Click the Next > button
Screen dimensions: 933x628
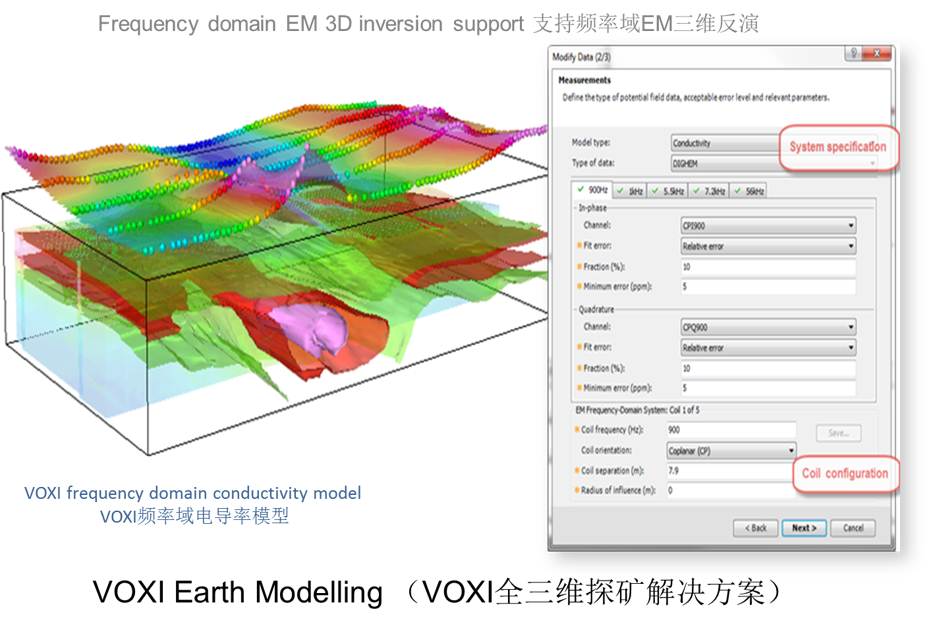tap(804, 528)
